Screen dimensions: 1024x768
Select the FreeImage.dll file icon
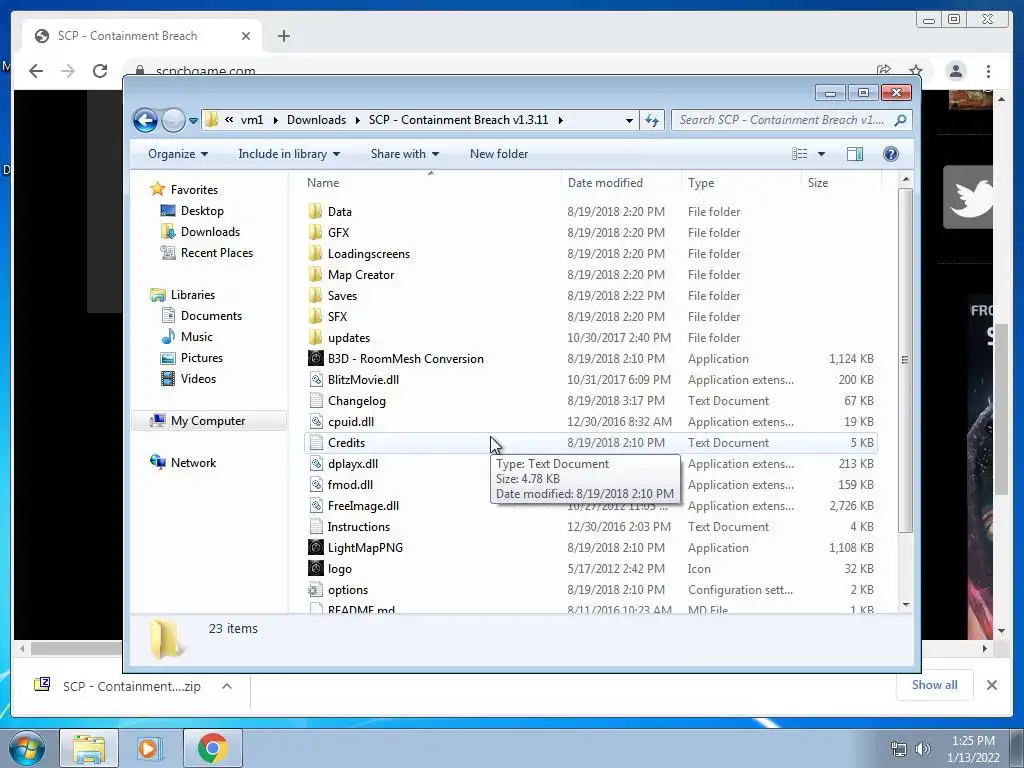click(315, 505)
